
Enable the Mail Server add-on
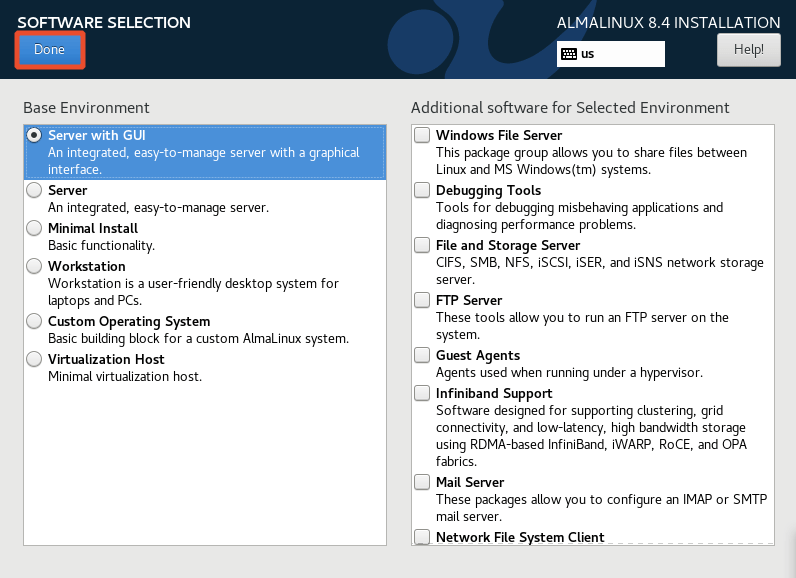pos(423,482)
